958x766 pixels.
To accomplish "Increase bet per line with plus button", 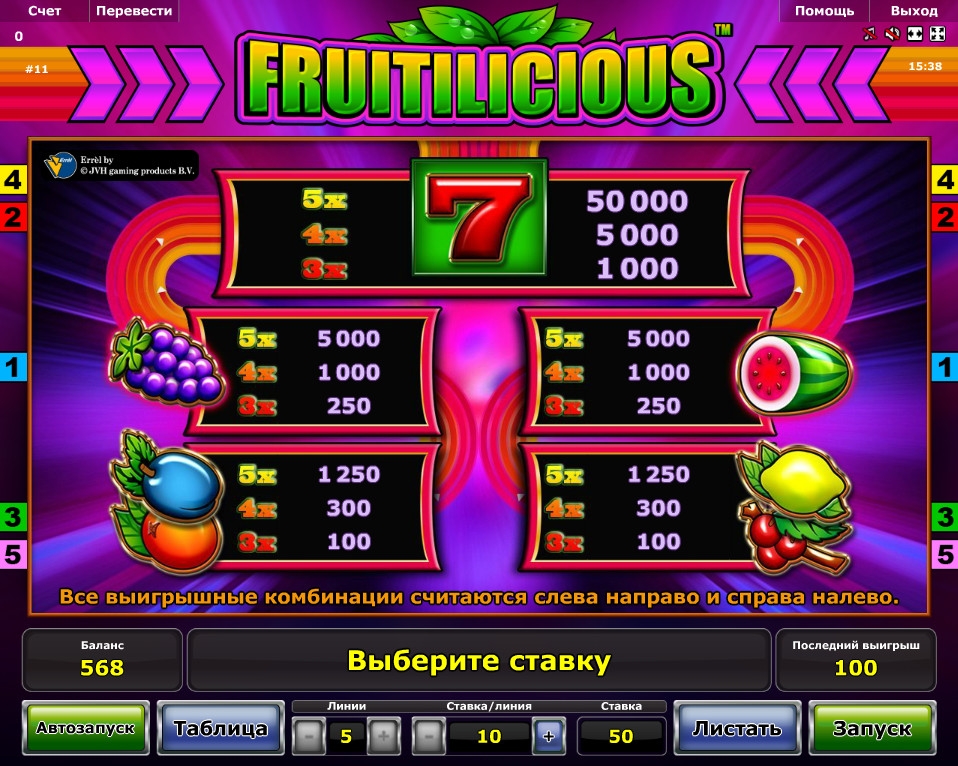I will pos(549,736).
